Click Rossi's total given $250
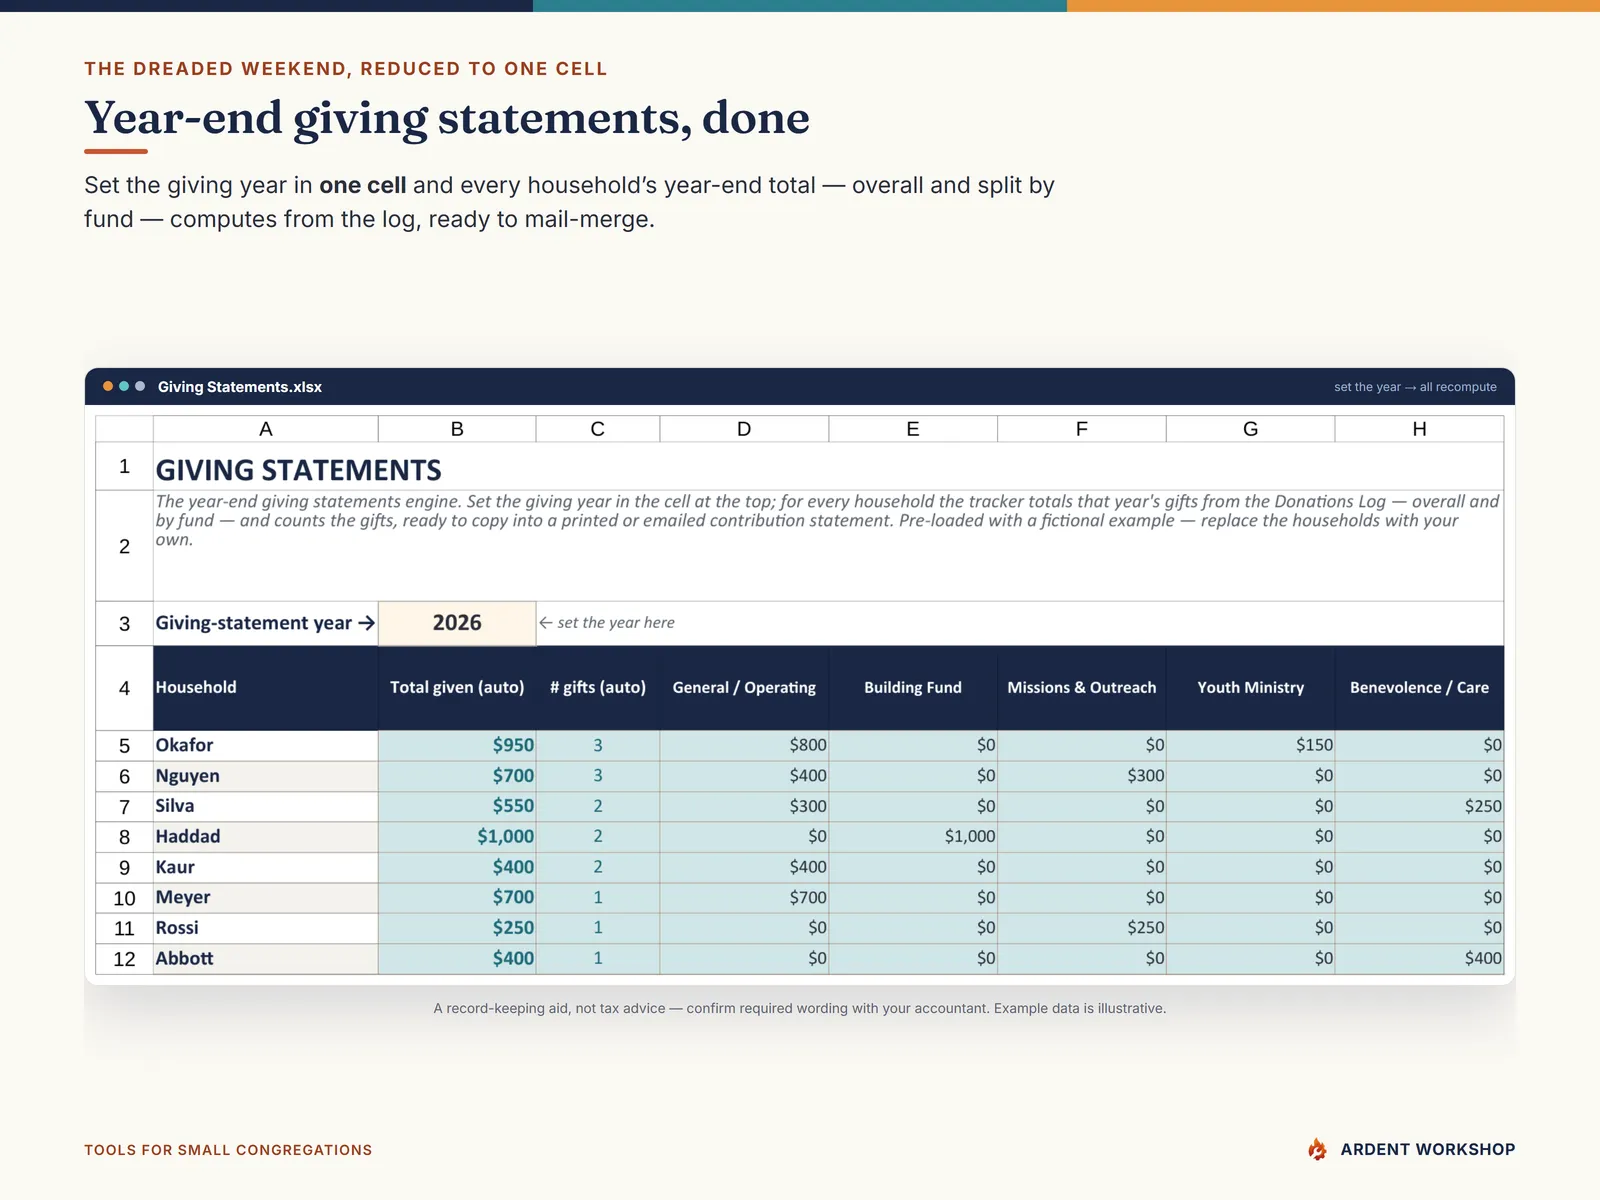This screenshot has width=1600, height=1200. point(457,928)
